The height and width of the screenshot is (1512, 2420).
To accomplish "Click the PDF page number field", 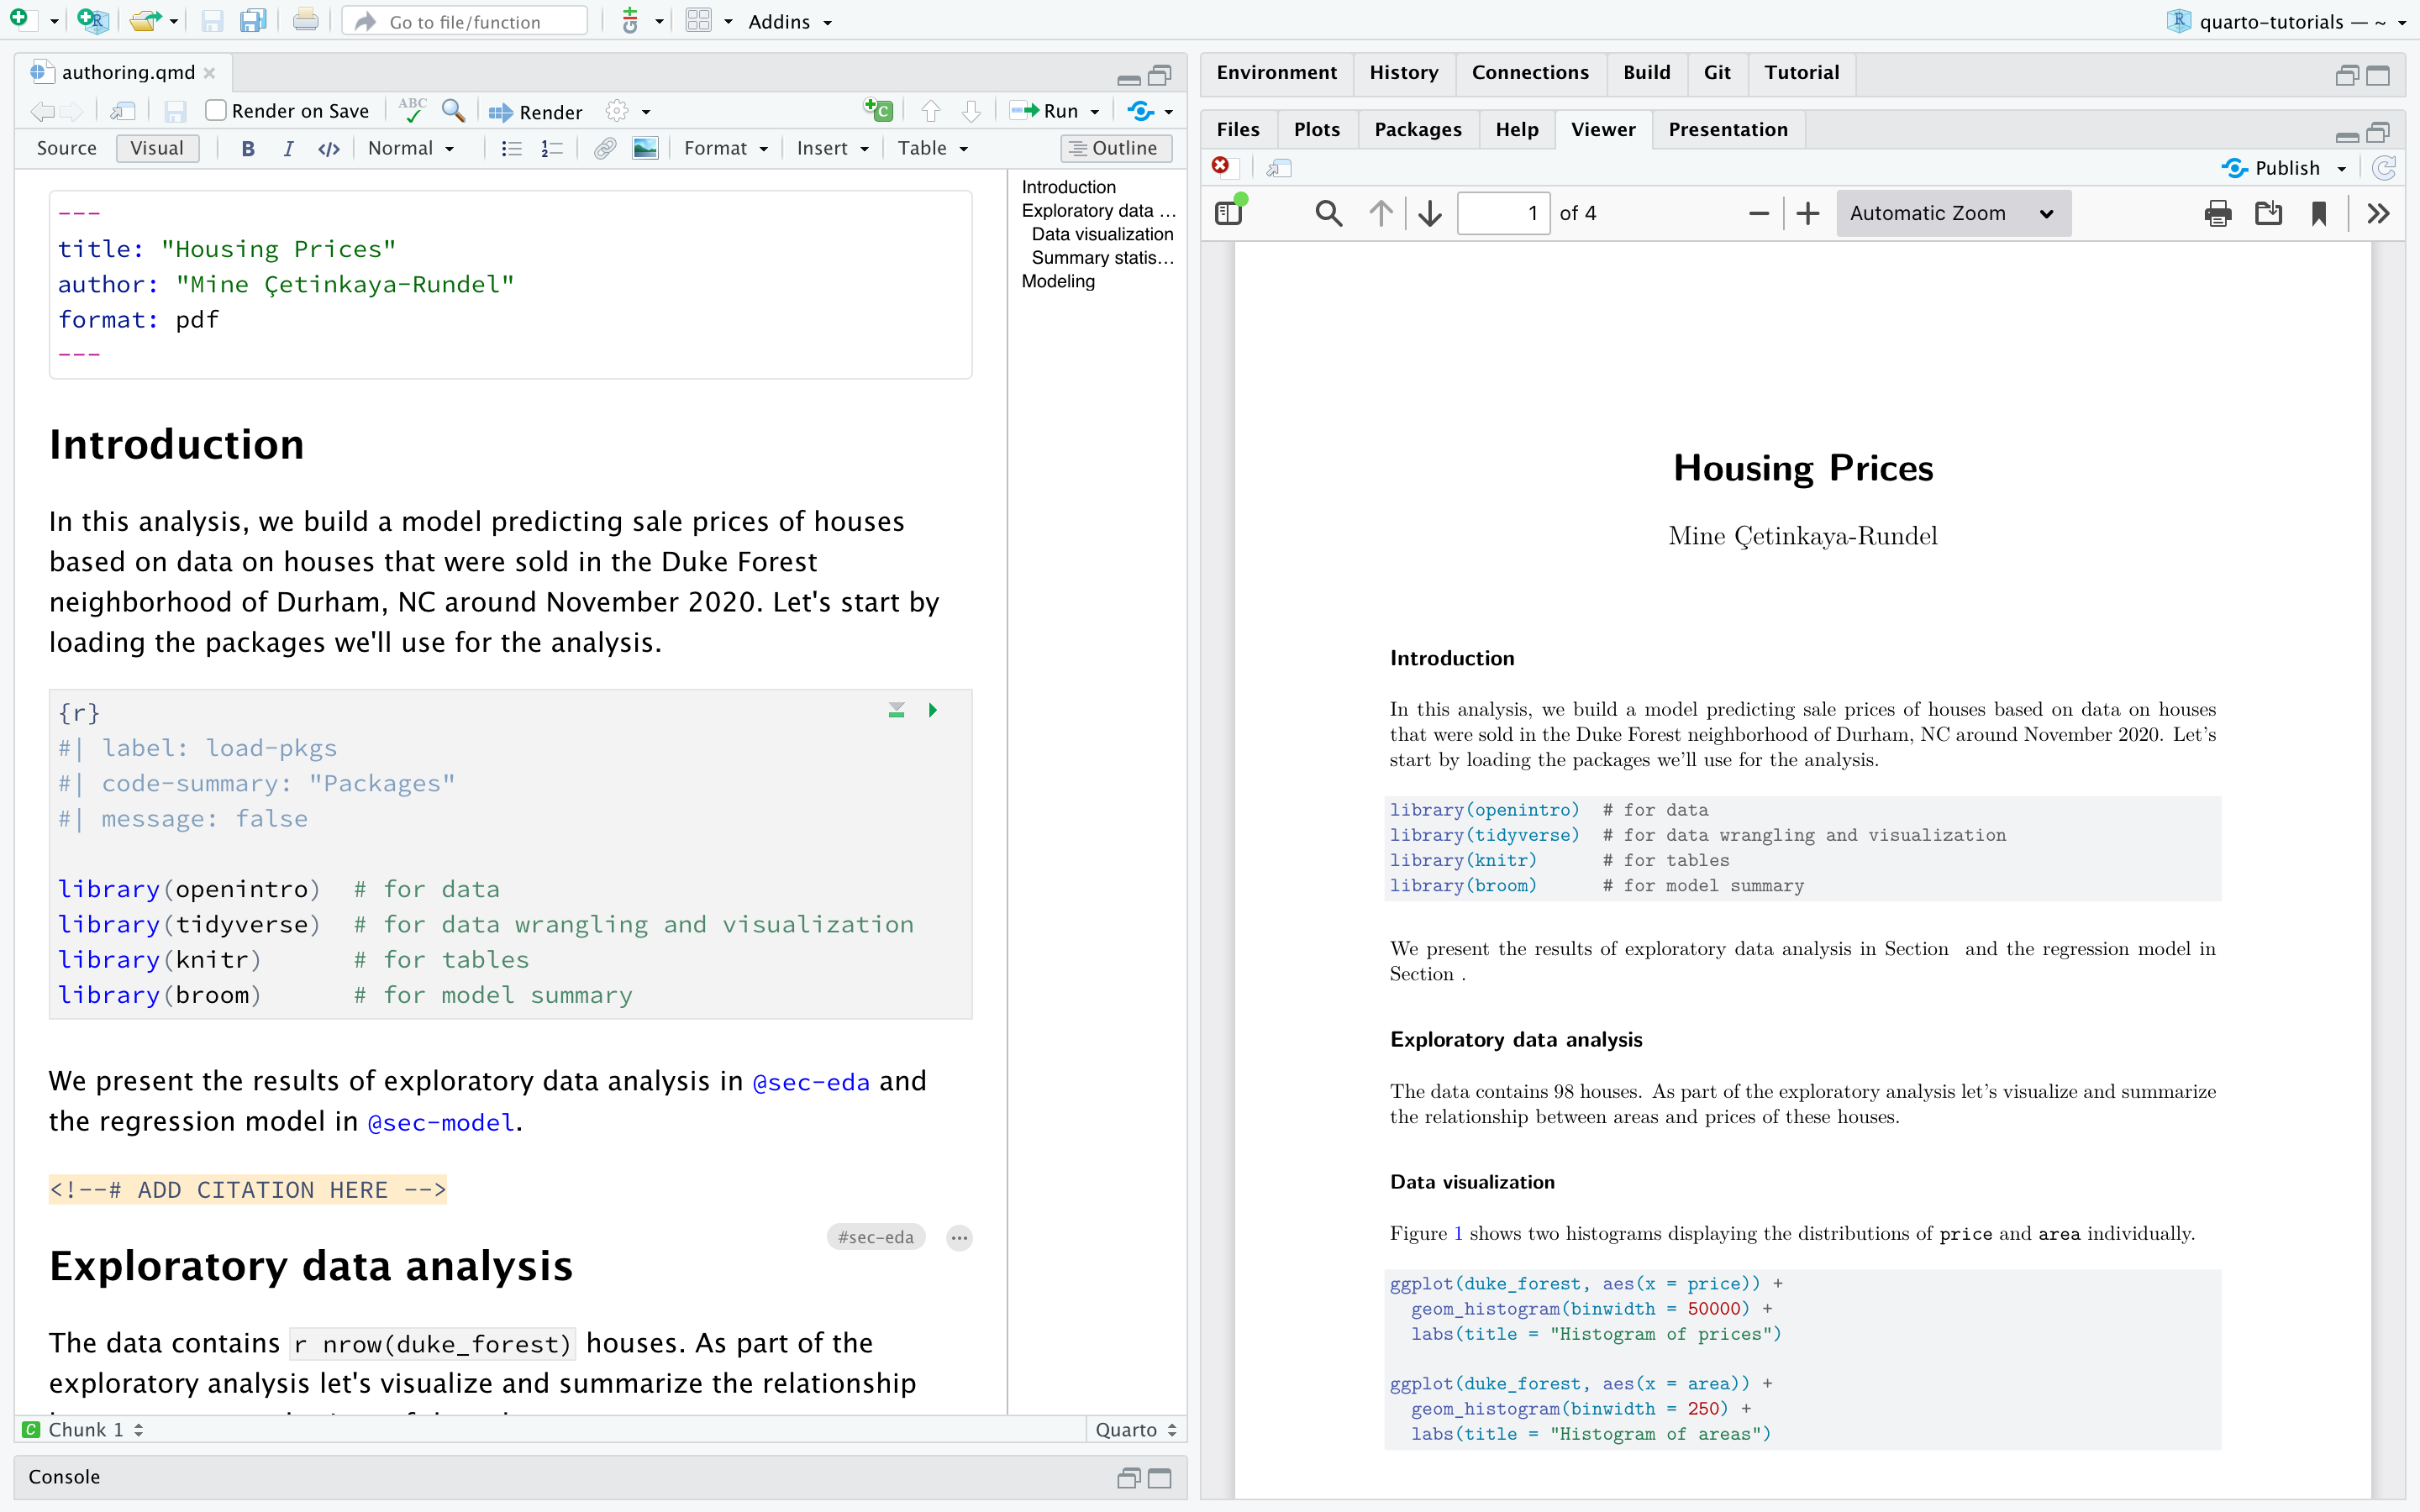I will (1505, 213).
